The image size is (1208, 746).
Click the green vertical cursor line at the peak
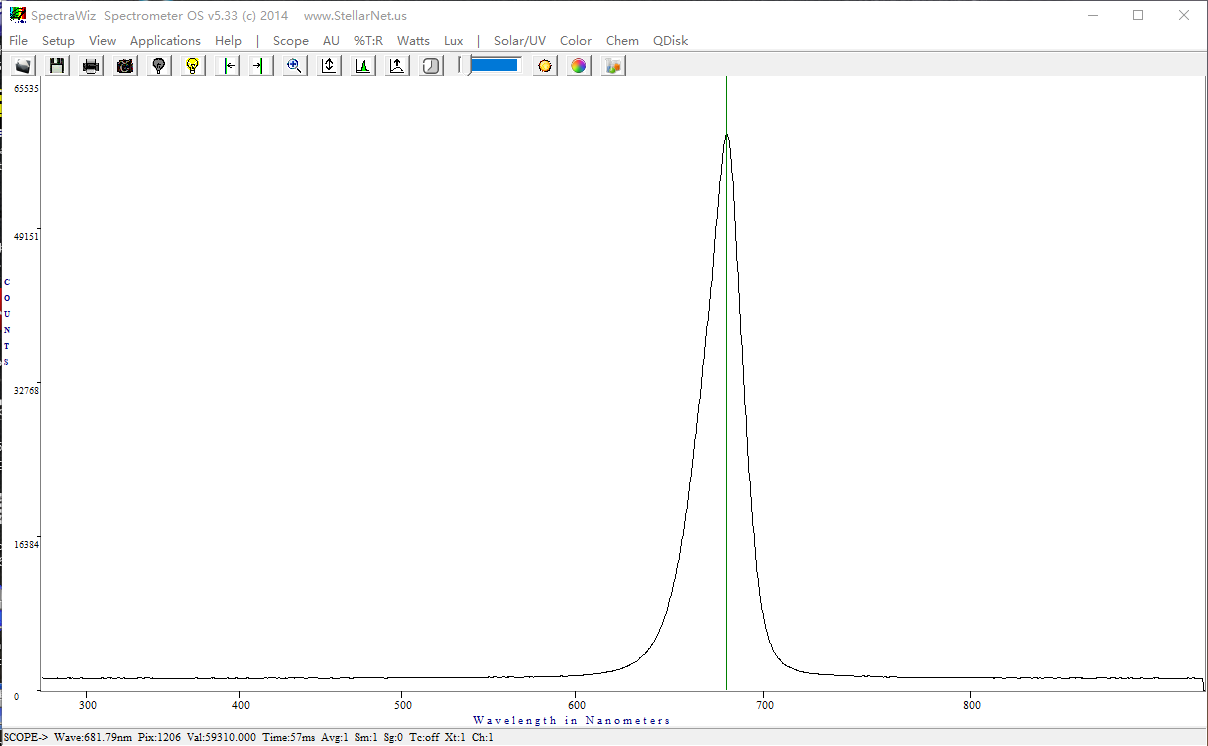point(726,383)
